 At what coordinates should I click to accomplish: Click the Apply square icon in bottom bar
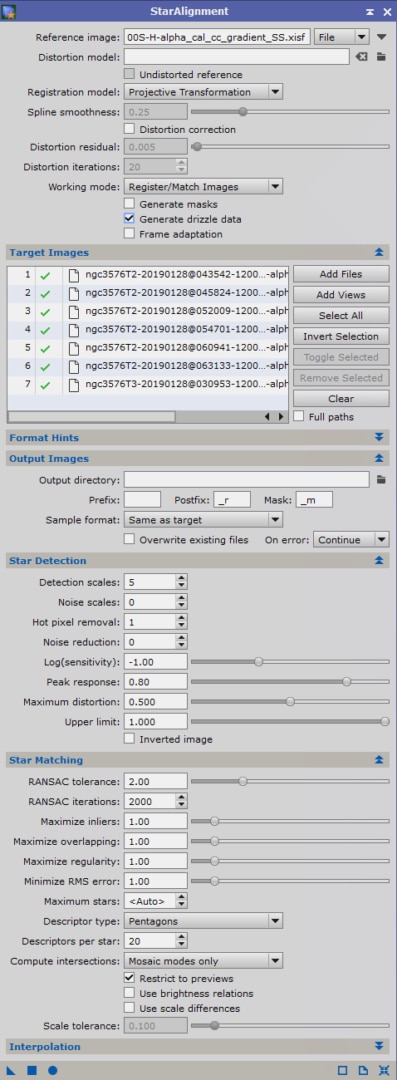(x=32, y=1070)
